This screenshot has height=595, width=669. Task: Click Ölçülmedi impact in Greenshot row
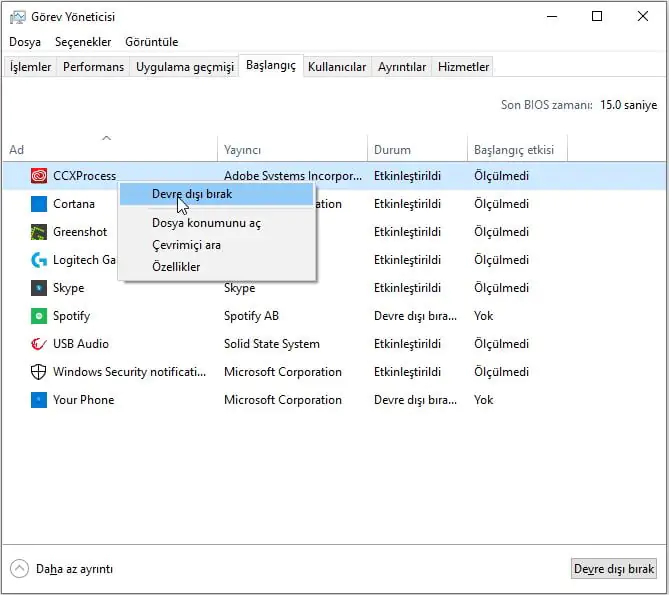click(501, 232)
